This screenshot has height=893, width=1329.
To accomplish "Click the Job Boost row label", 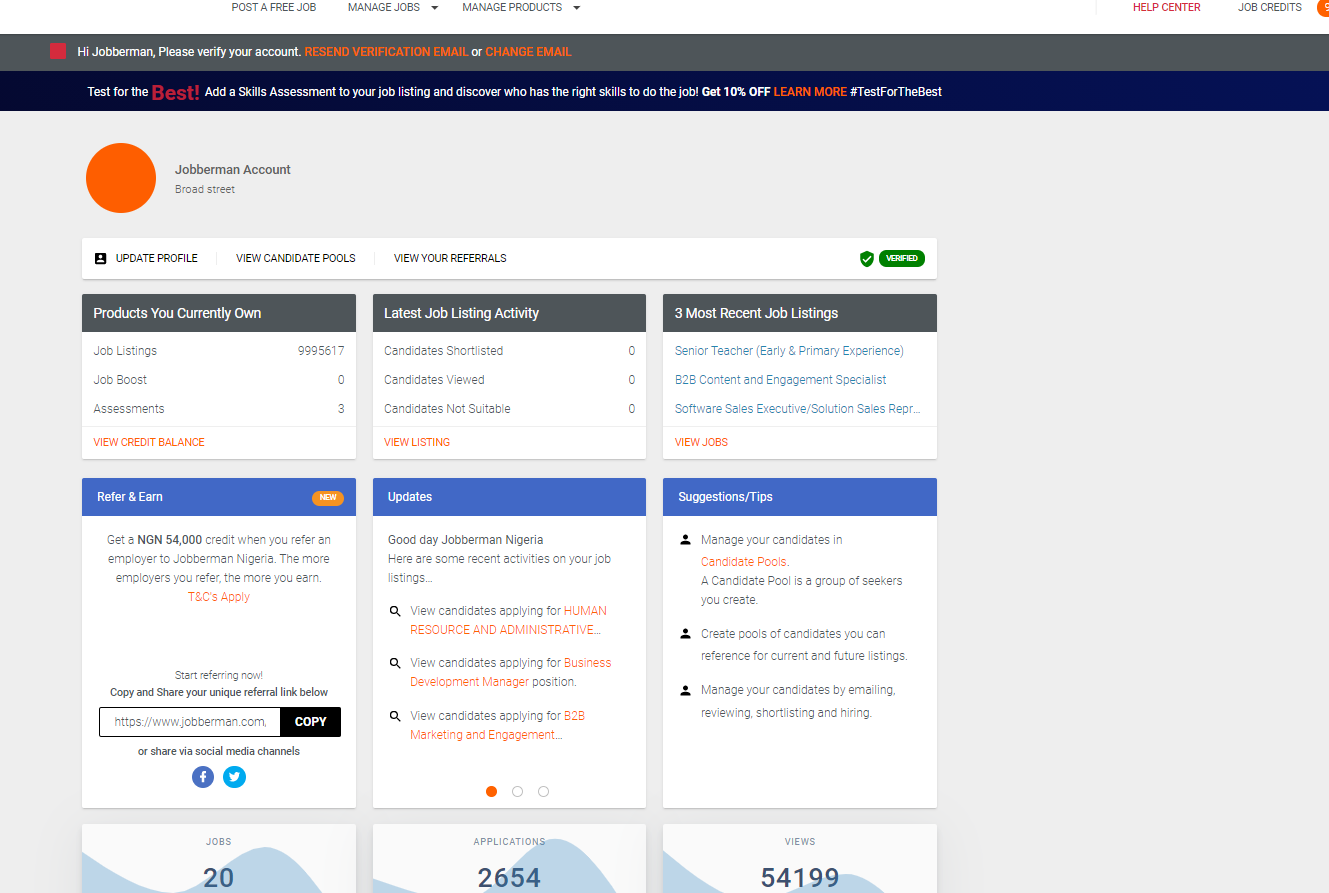I will pos(120,380).
